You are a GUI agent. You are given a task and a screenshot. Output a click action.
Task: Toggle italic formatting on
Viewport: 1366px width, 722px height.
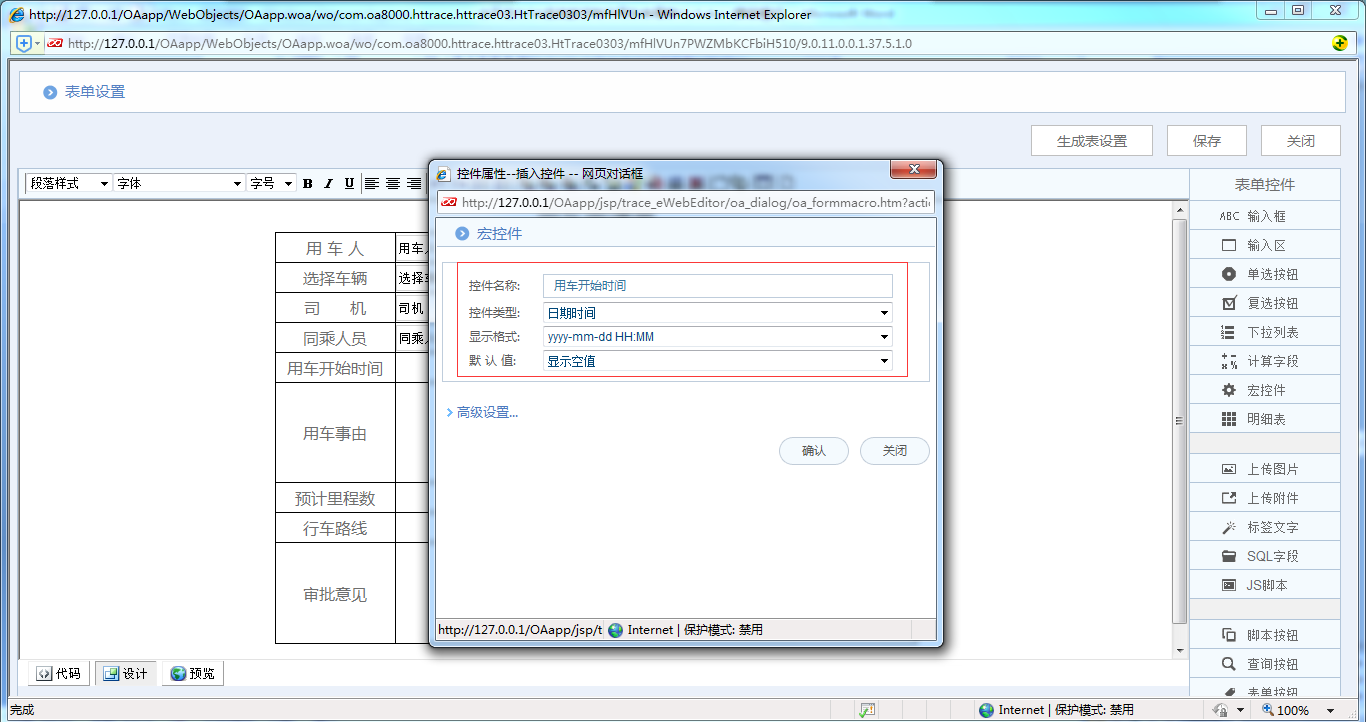327,183
